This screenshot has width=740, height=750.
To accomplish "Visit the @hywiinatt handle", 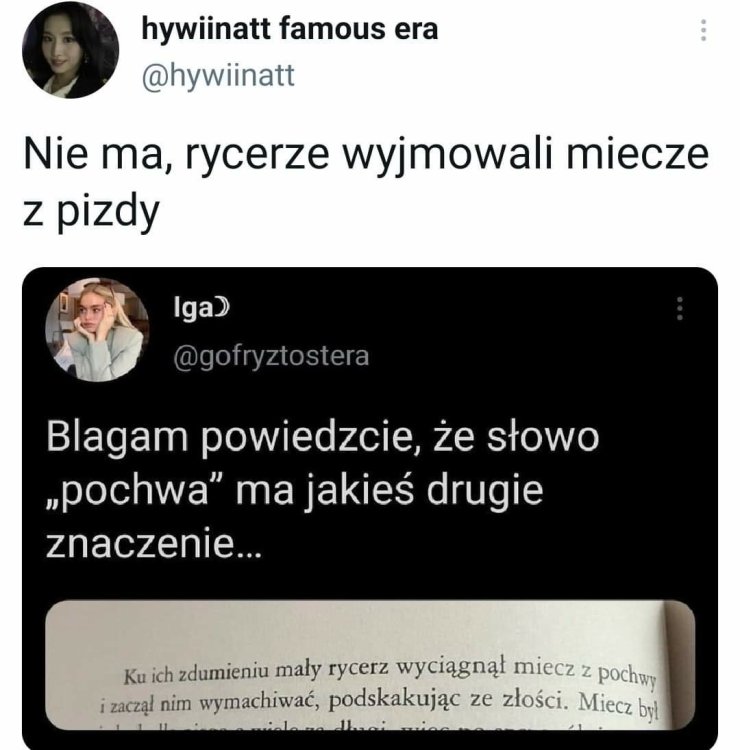I will 218,76.
